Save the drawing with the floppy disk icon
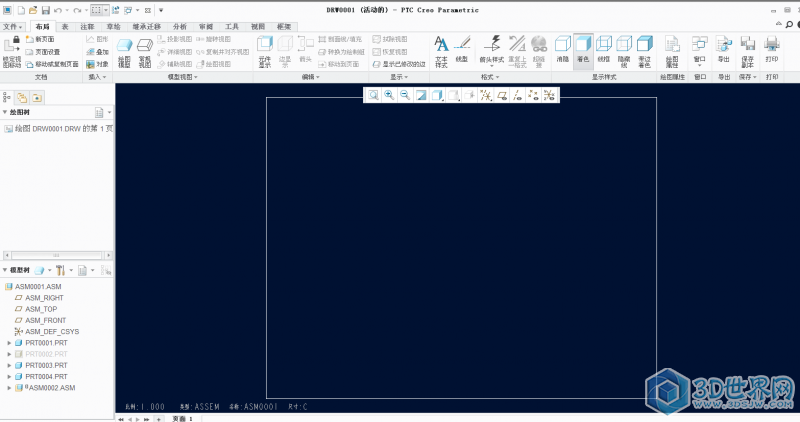The width and height of the screenshot is (800, 422). (x=45, y=10)
